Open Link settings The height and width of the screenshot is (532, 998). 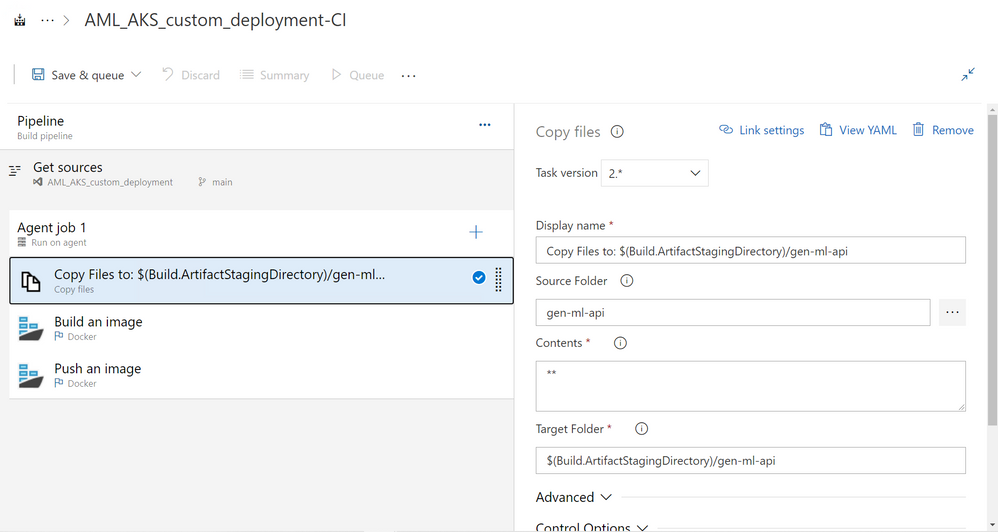762,130
